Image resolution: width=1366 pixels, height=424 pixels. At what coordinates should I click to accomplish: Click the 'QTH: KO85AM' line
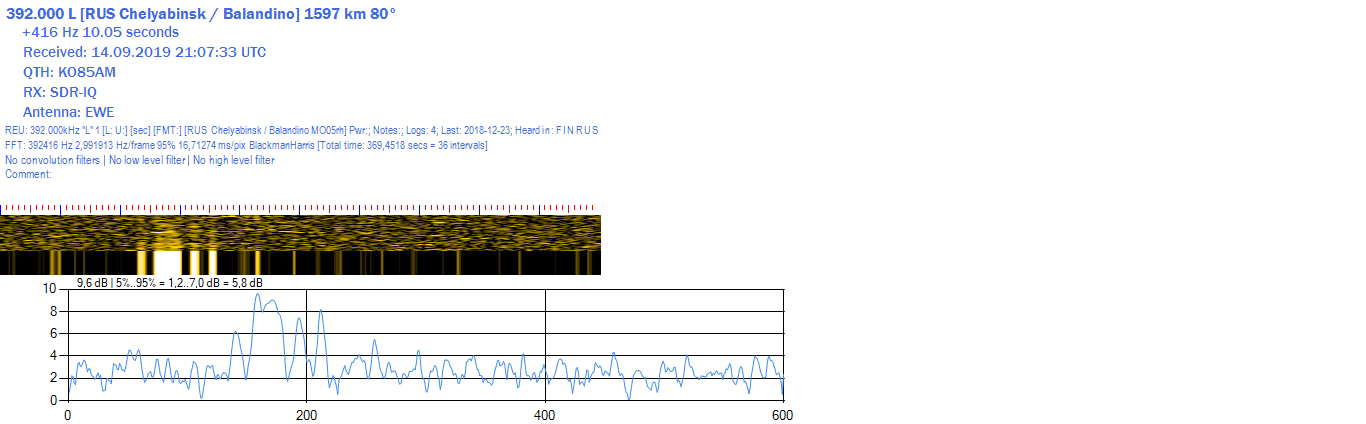pos(70,72)
